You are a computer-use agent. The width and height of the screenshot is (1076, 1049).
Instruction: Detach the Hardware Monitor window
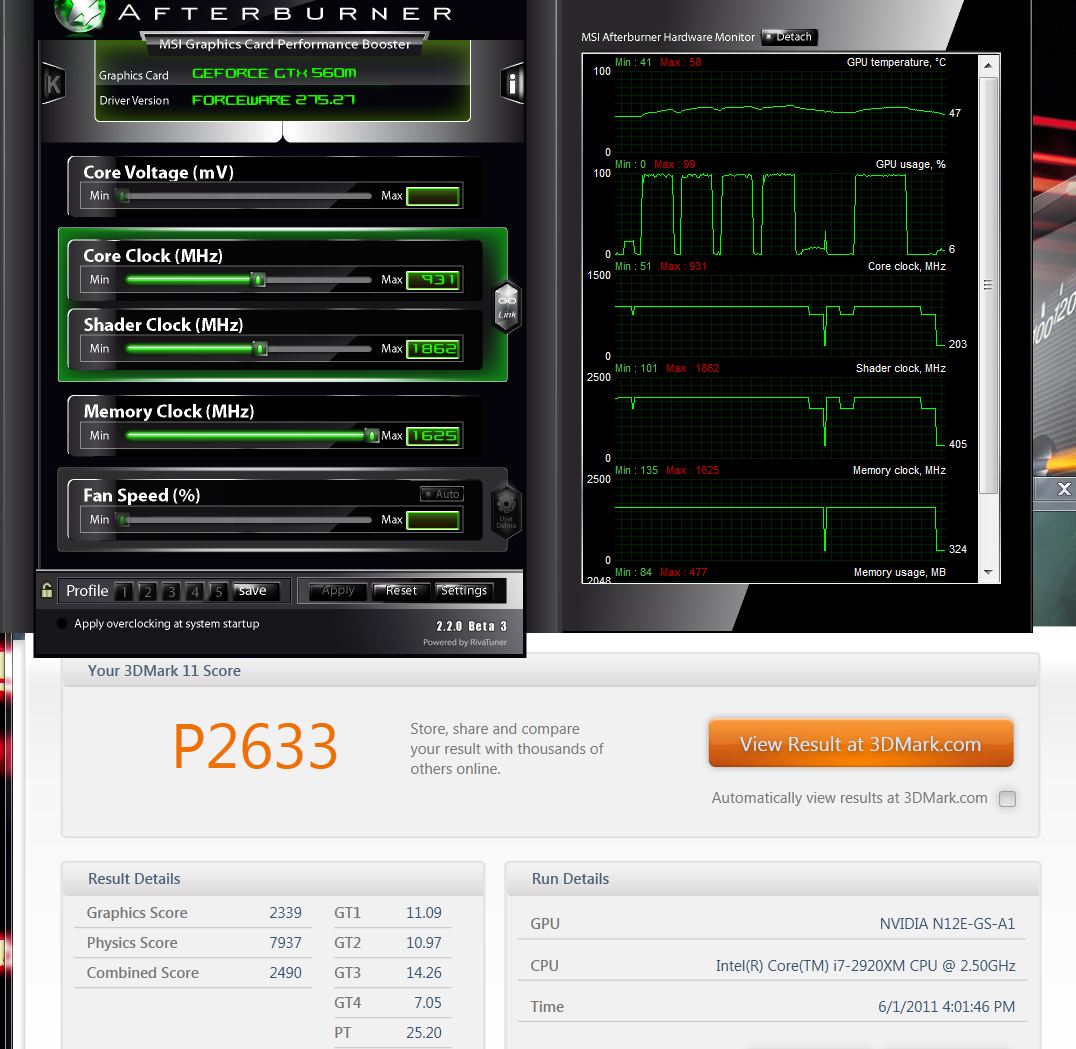click(x=789, y=37)
